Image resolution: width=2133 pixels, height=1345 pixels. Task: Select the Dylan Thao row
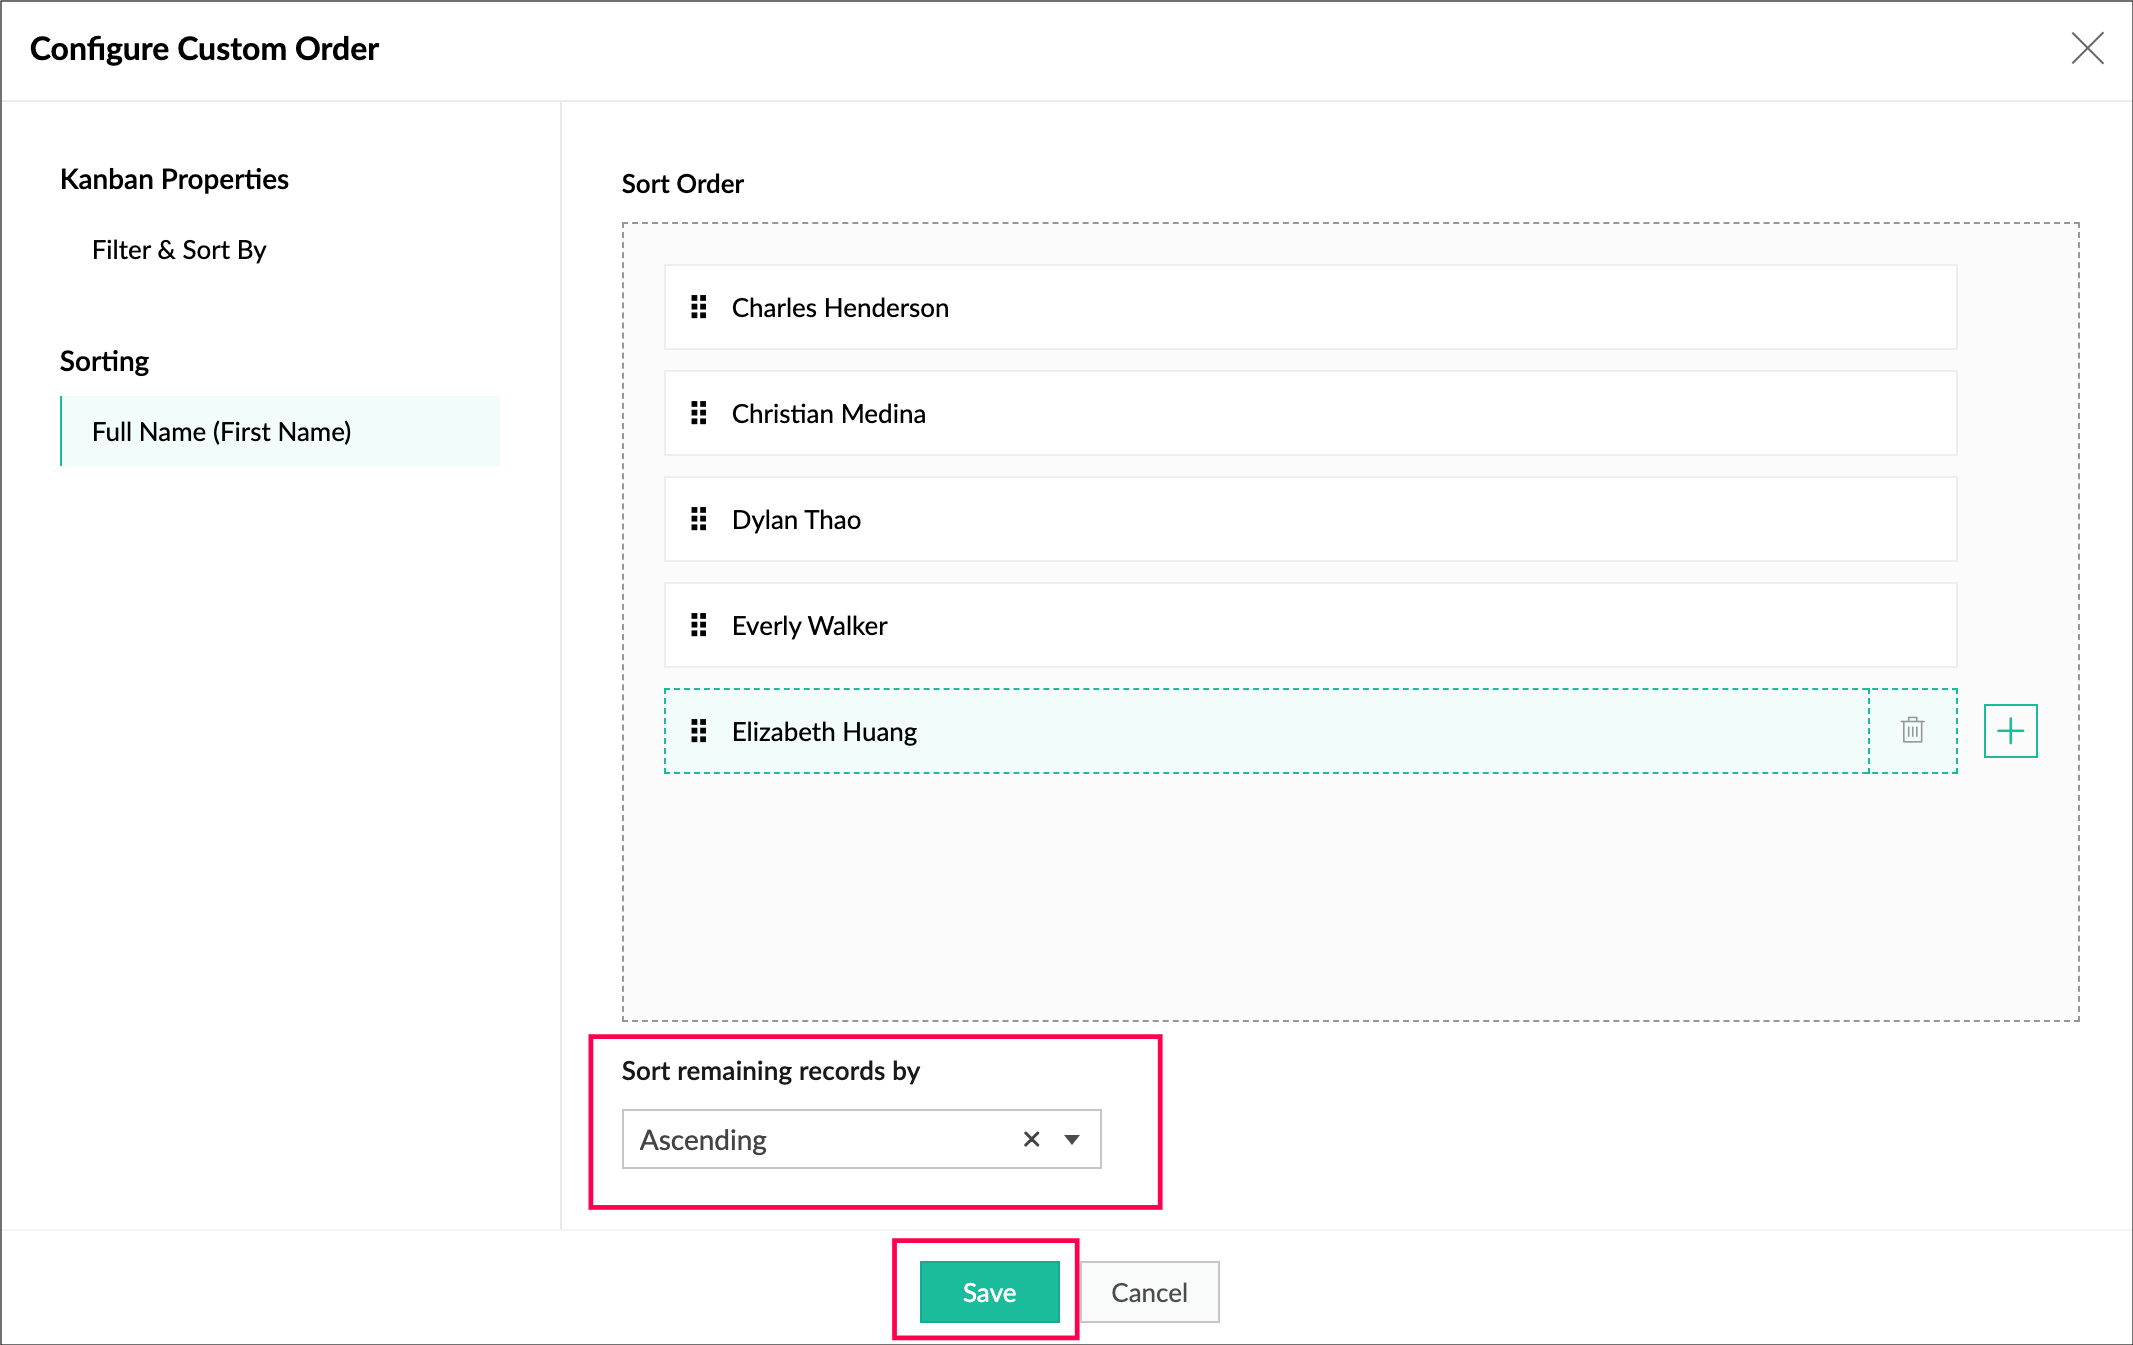[x=1310, y=519]
